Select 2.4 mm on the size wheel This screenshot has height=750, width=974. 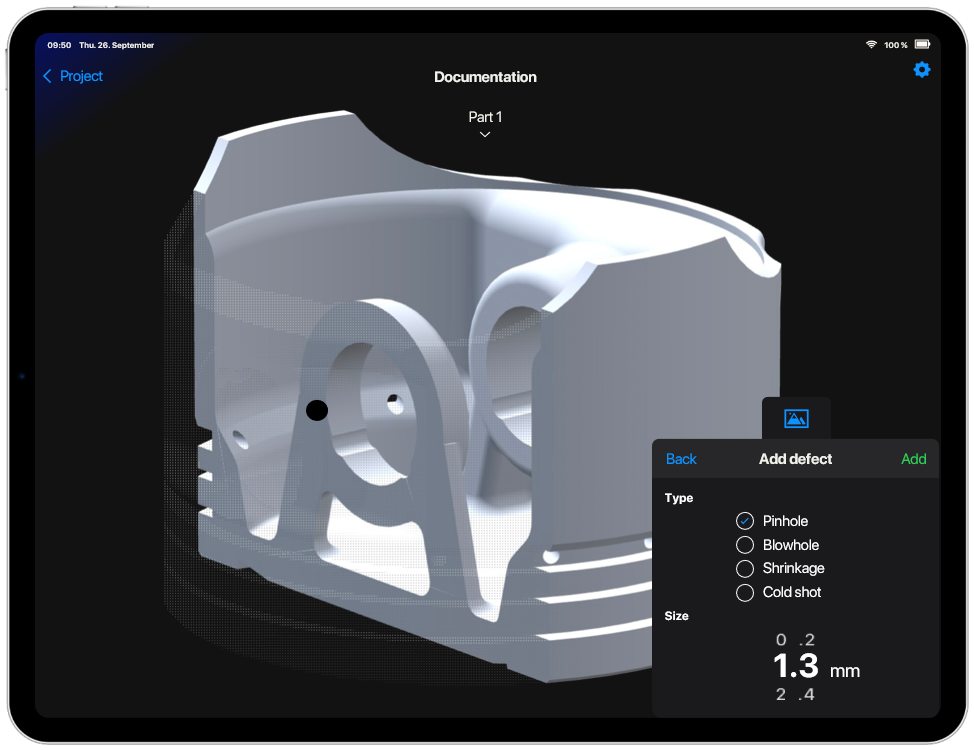pos(795,693)
